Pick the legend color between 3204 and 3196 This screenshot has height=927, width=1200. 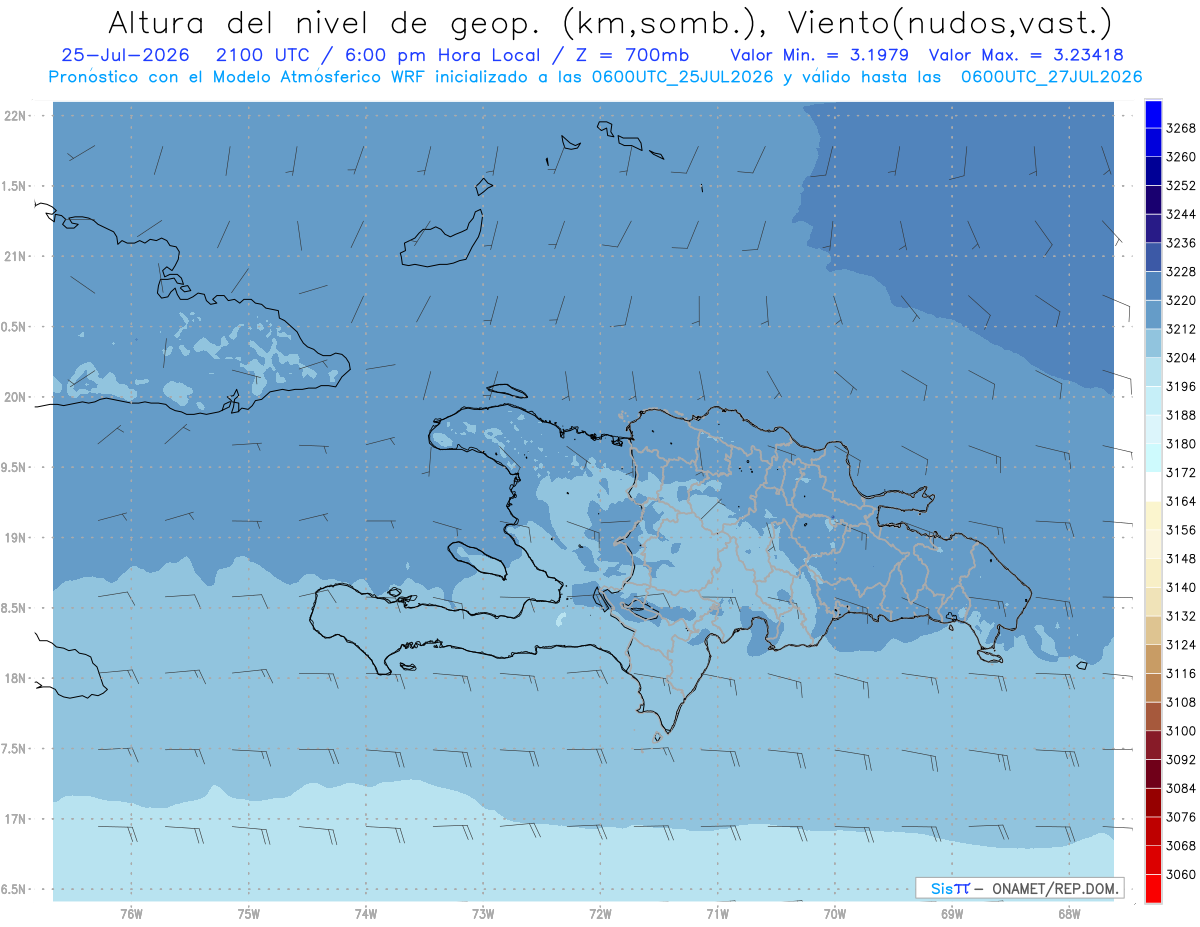click(x=1152, y=372)
